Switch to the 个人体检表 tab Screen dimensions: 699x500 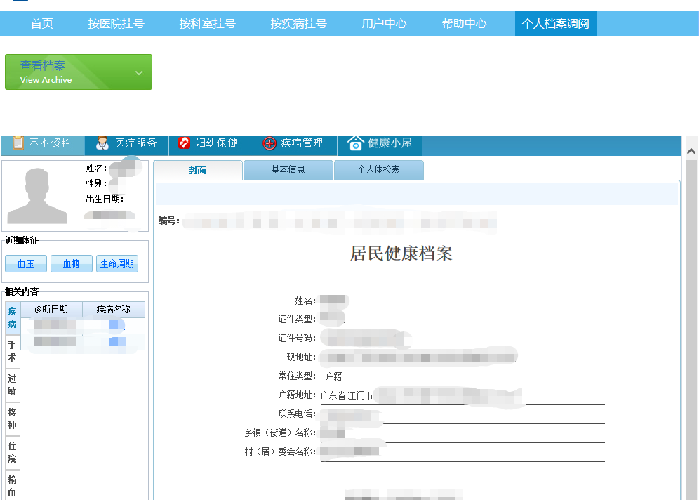point(378,170)
